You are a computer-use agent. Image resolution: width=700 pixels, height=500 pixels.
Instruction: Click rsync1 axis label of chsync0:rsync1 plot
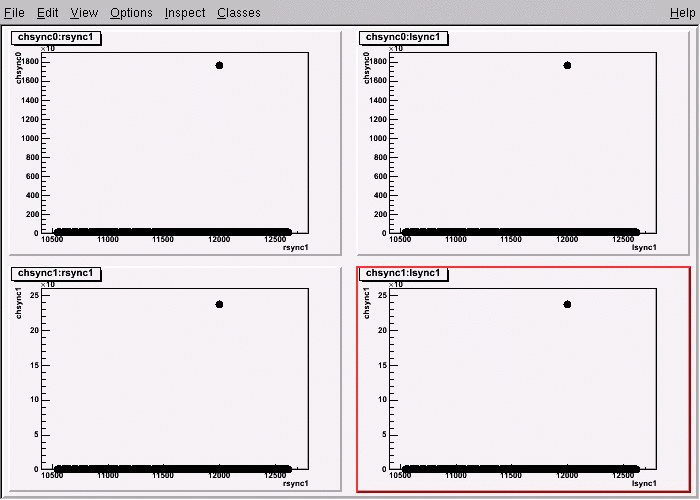296,247
